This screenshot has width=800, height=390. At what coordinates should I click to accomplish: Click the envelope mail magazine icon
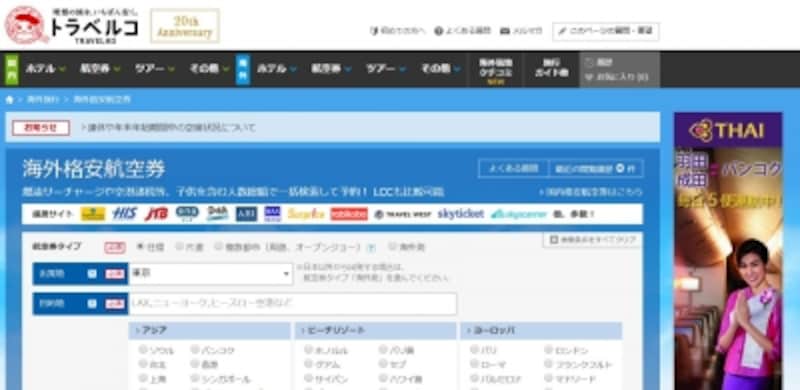click(x=505, y=31)
